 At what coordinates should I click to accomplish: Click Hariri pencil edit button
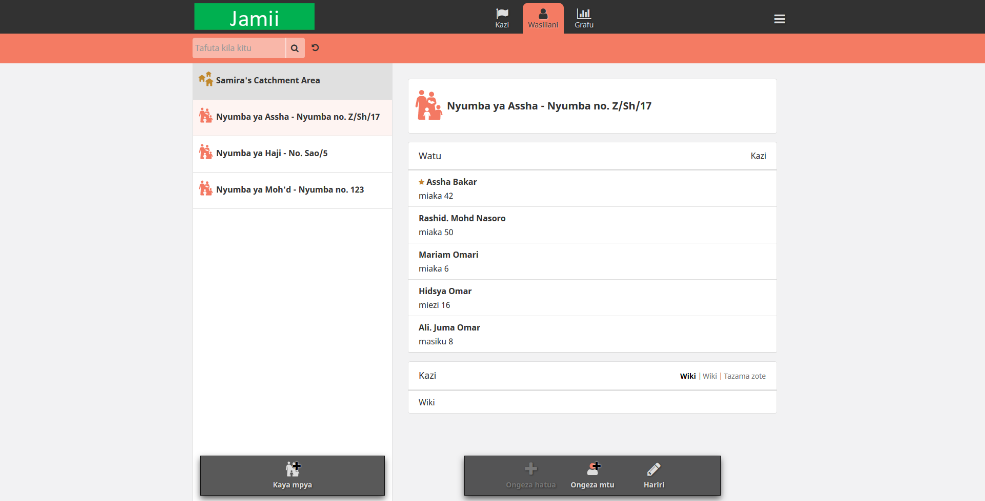click(x=654, y=476)
